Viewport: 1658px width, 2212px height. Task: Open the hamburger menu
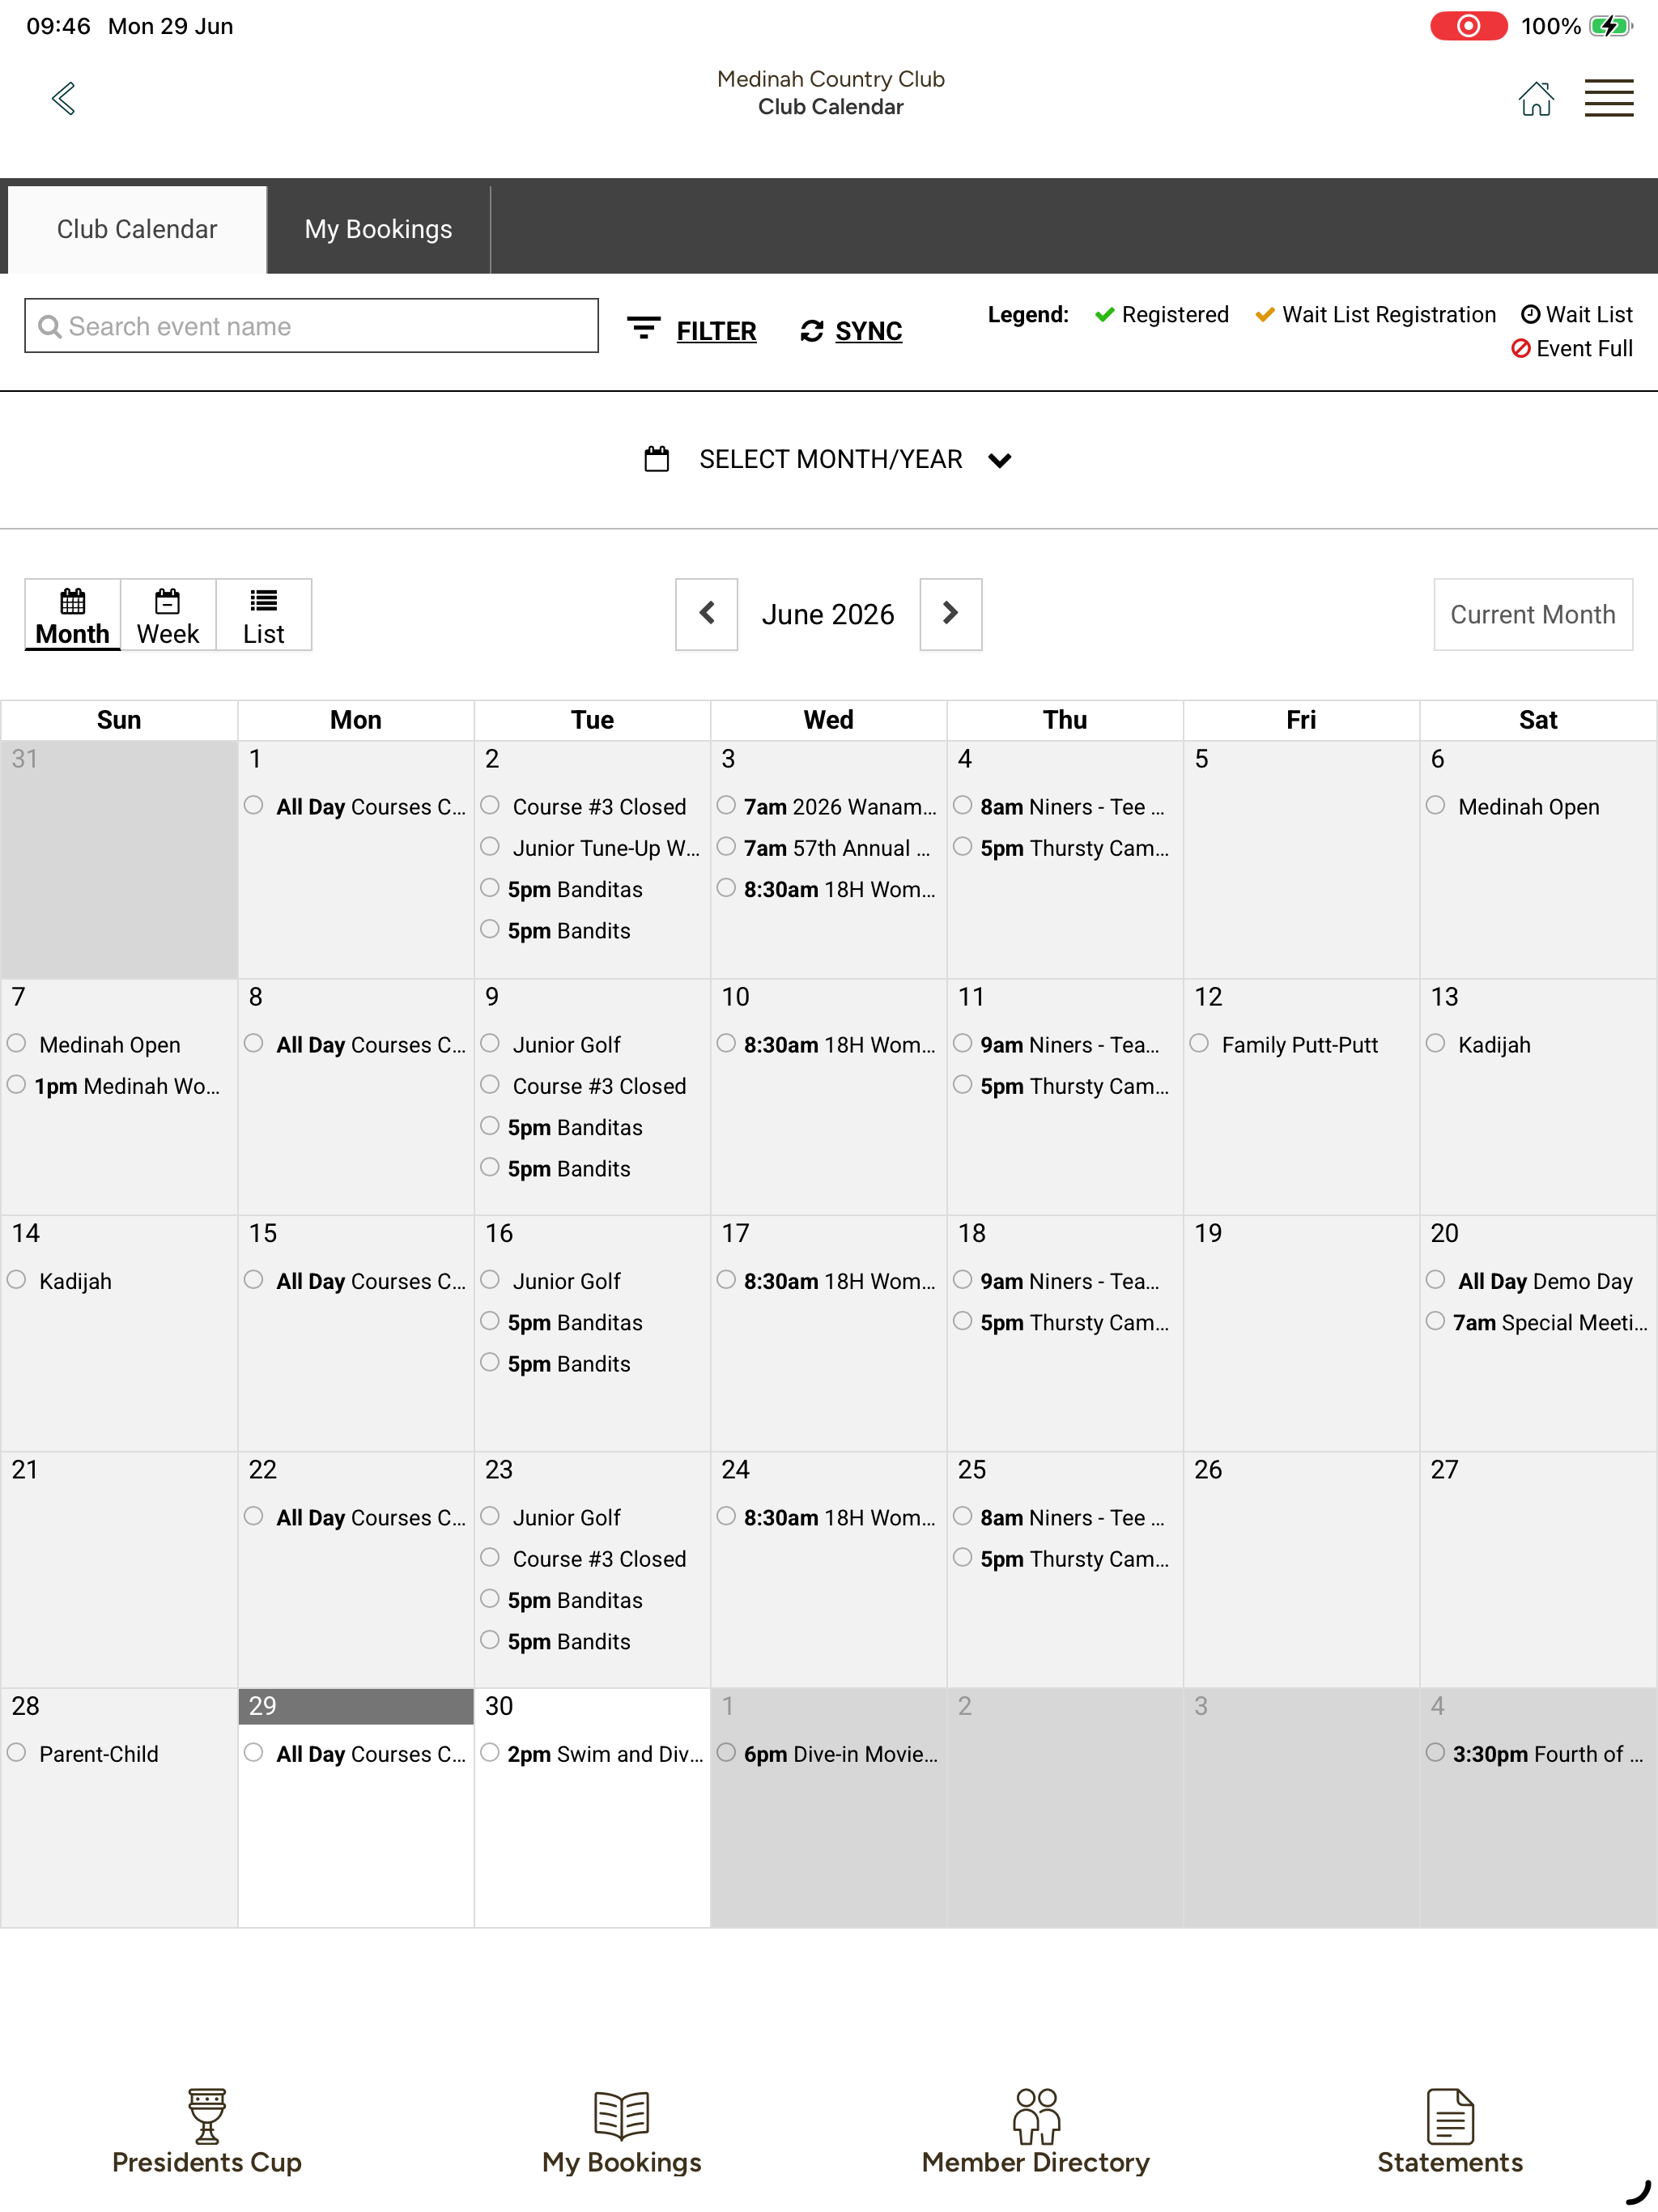point(1608,98)
